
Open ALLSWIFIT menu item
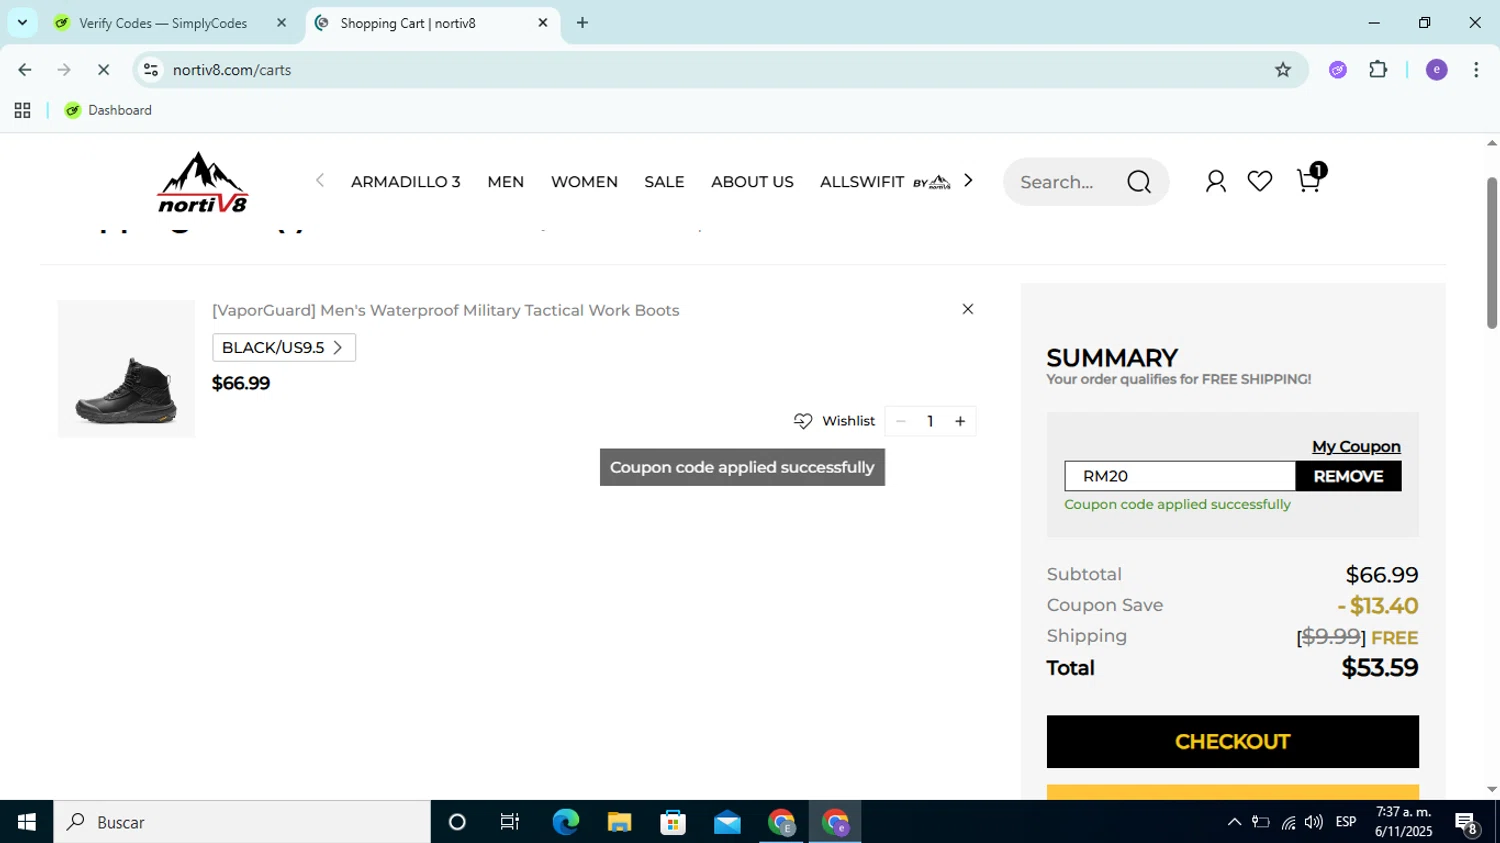point(885,182)
